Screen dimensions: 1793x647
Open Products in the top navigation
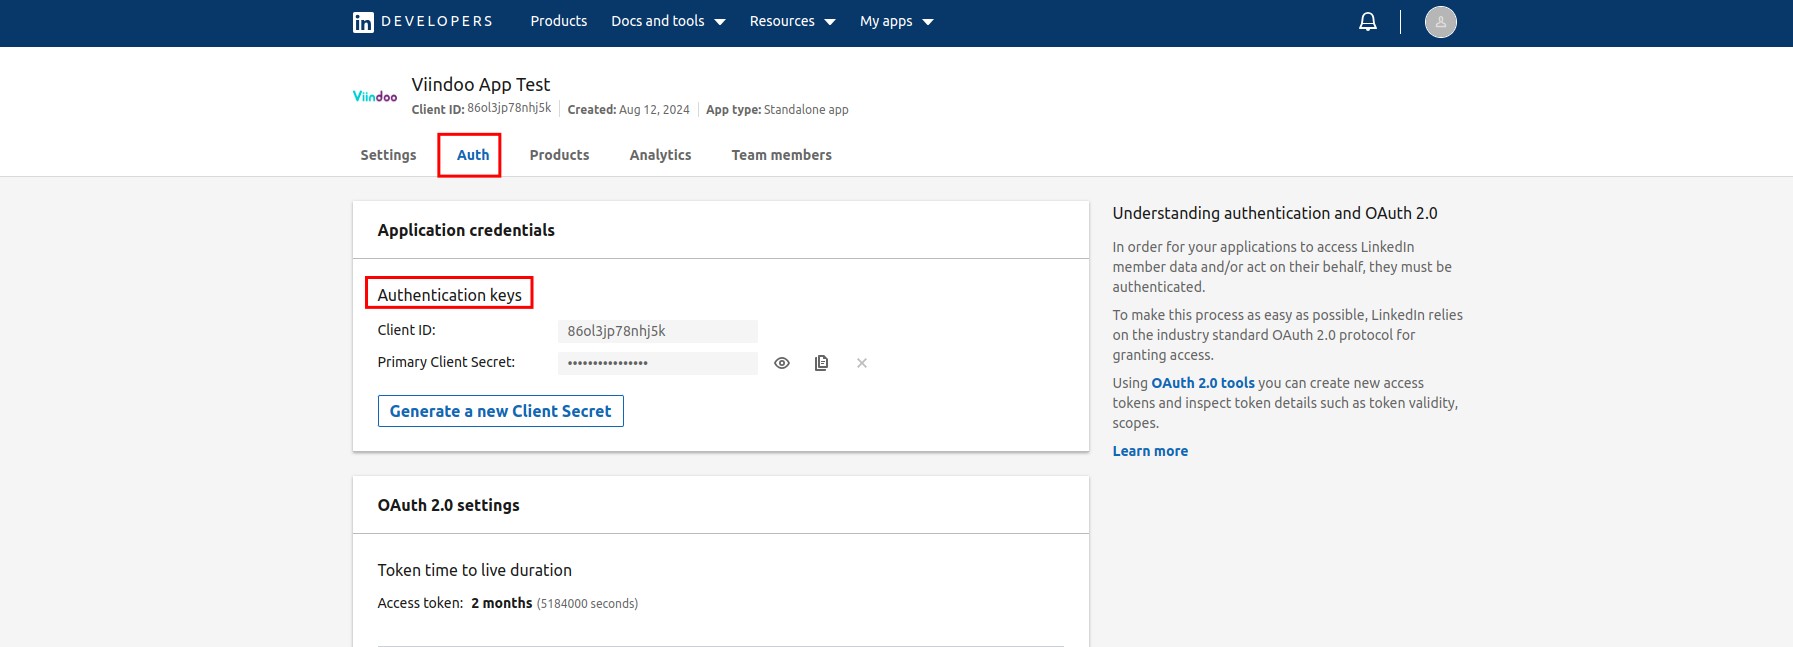pyautogui.click(x=558, y=21)
